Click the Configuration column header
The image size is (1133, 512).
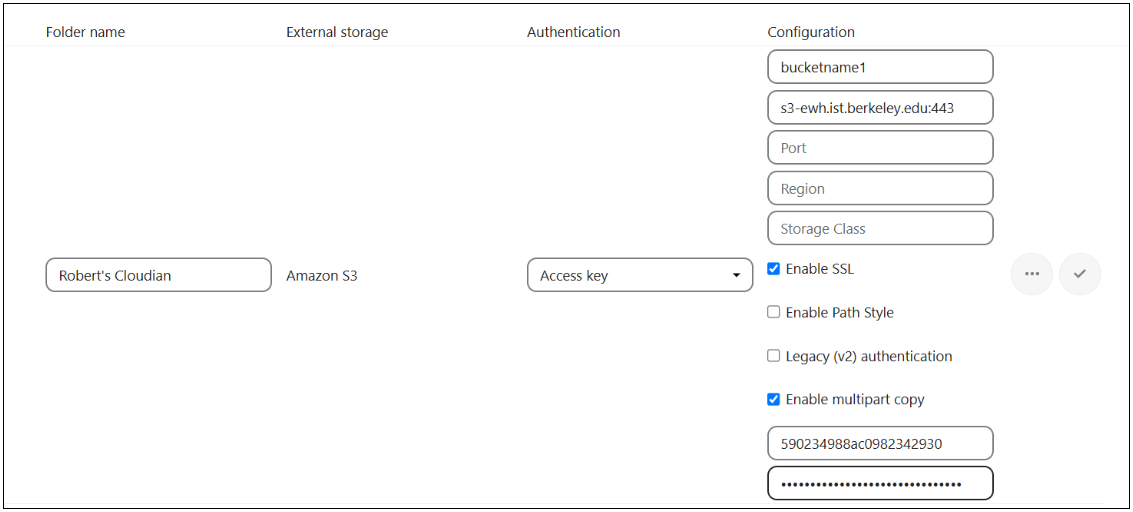(x=811, y=32)
